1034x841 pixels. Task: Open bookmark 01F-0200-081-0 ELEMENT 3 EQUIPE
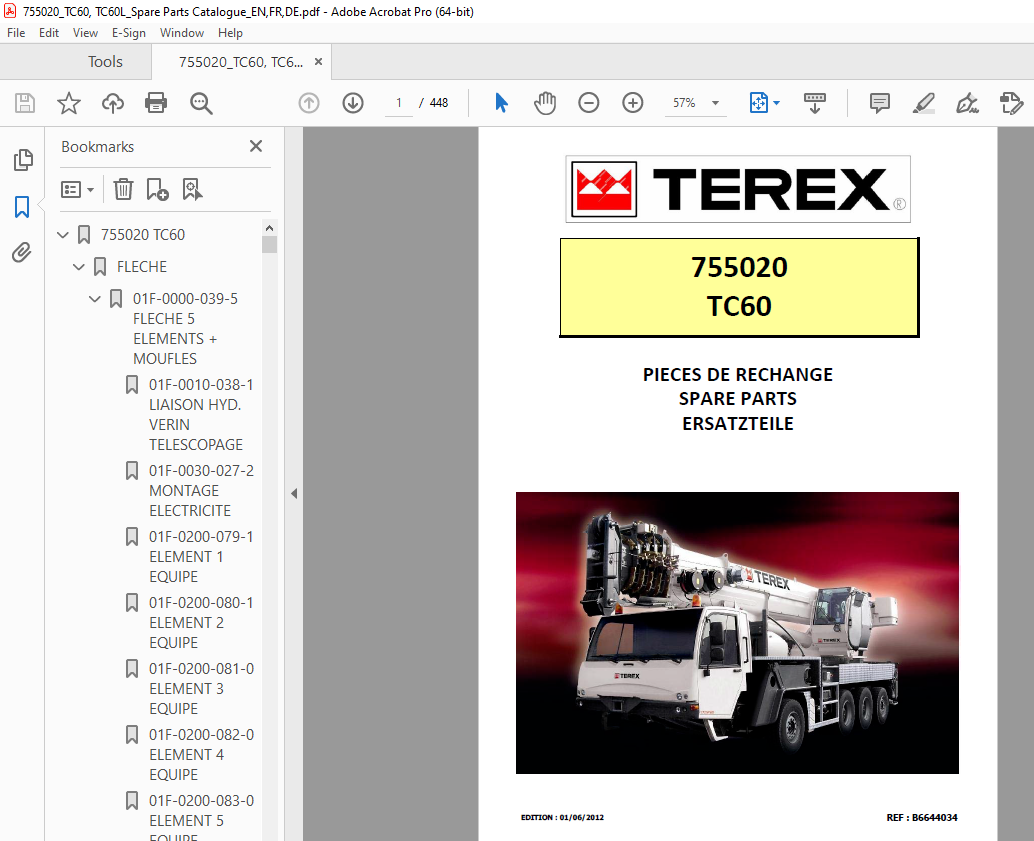[201, 689]
